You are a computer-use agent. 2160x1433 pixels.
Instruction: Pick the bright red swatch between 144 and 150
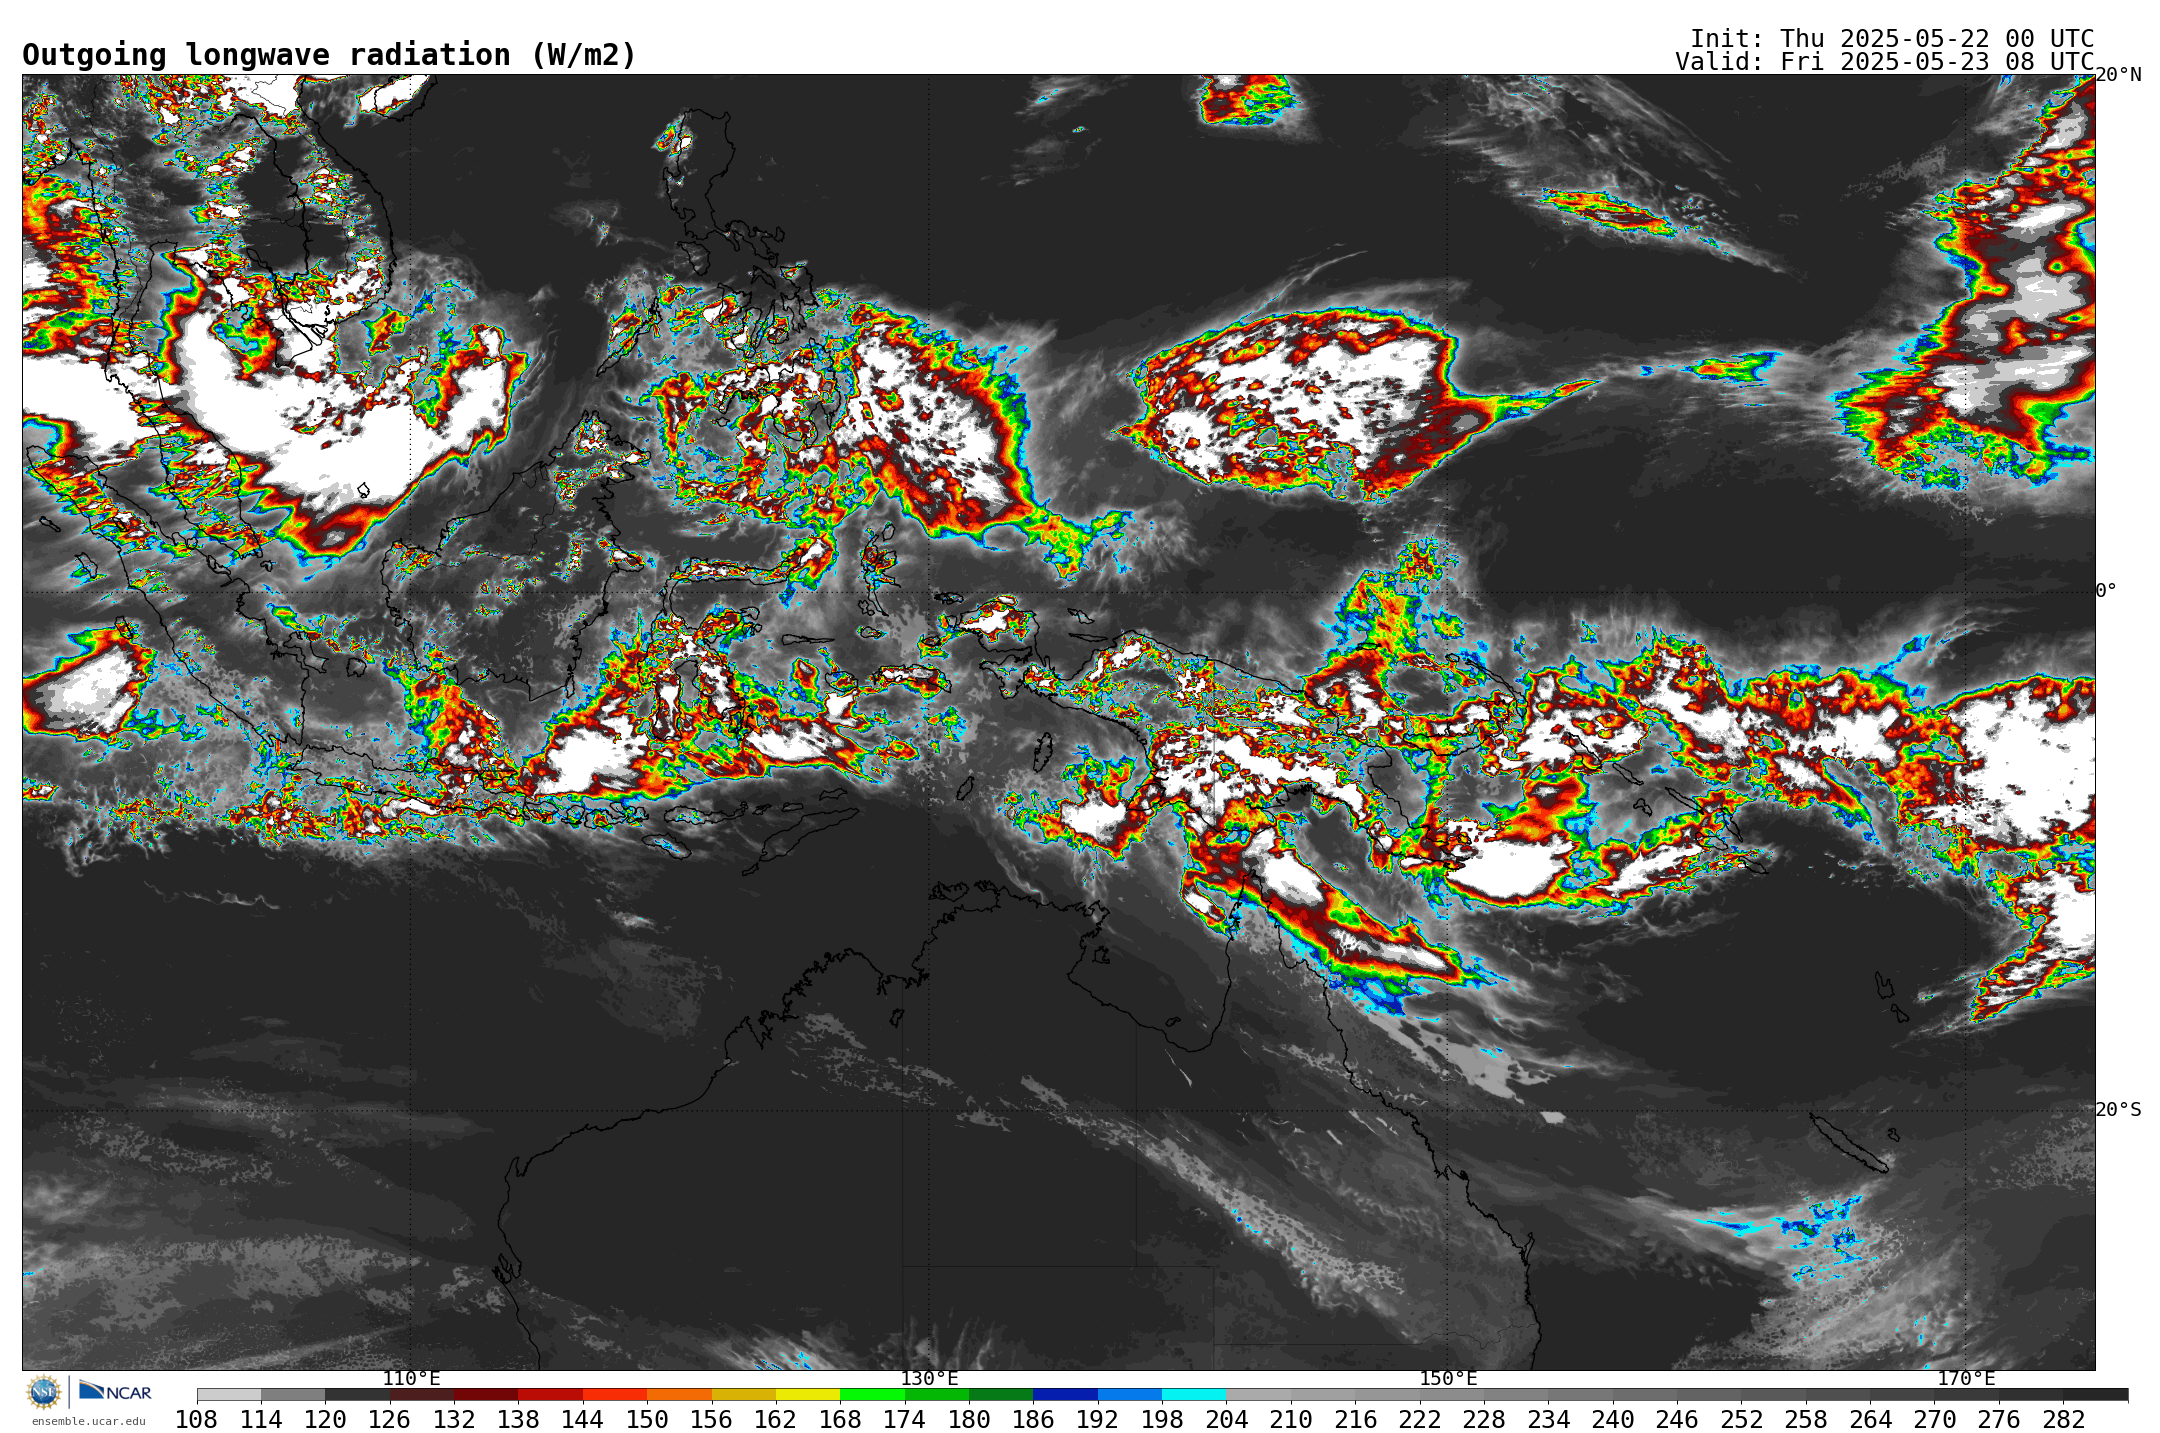pos(615,1395)
